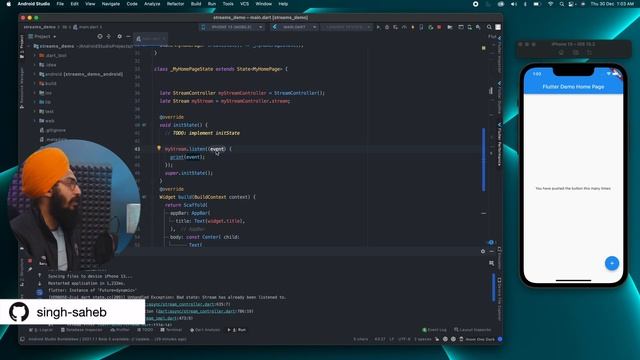
Task: Open the Refactor menu
Action: pyautogui.click(x=176, y=4)
